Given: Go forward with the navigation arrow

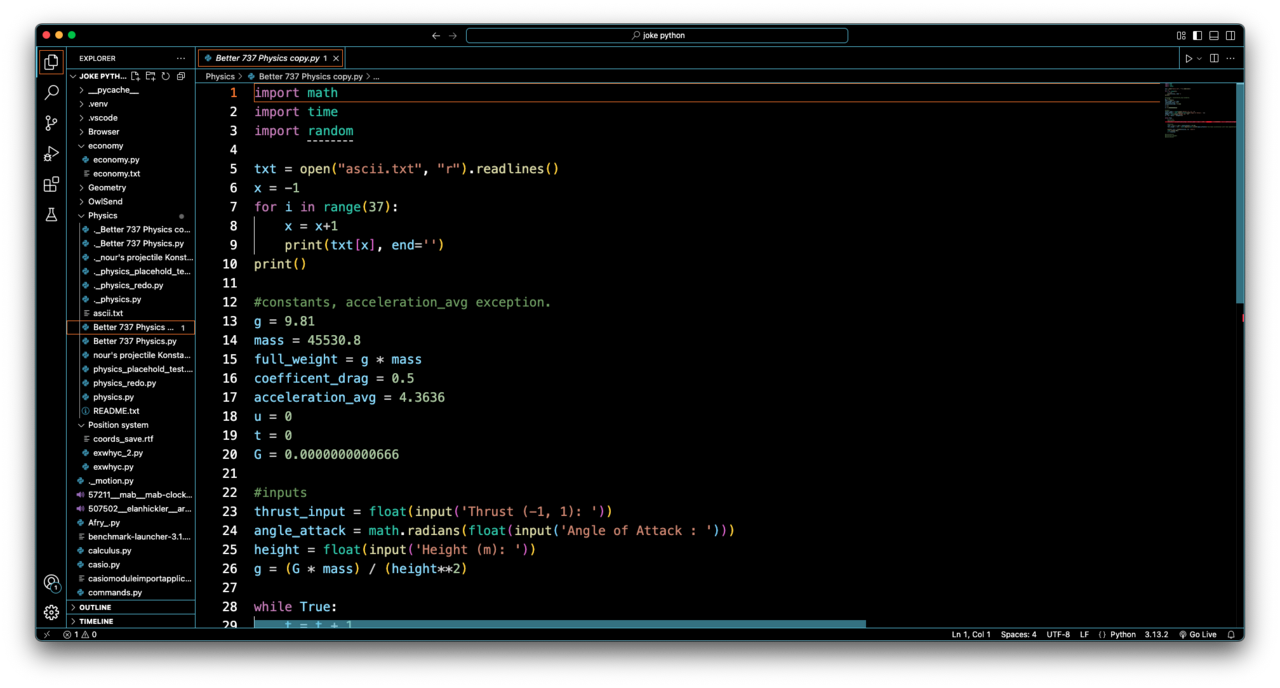Looking at the screenshot, I should pyautogui.click(x=453, y=35).
